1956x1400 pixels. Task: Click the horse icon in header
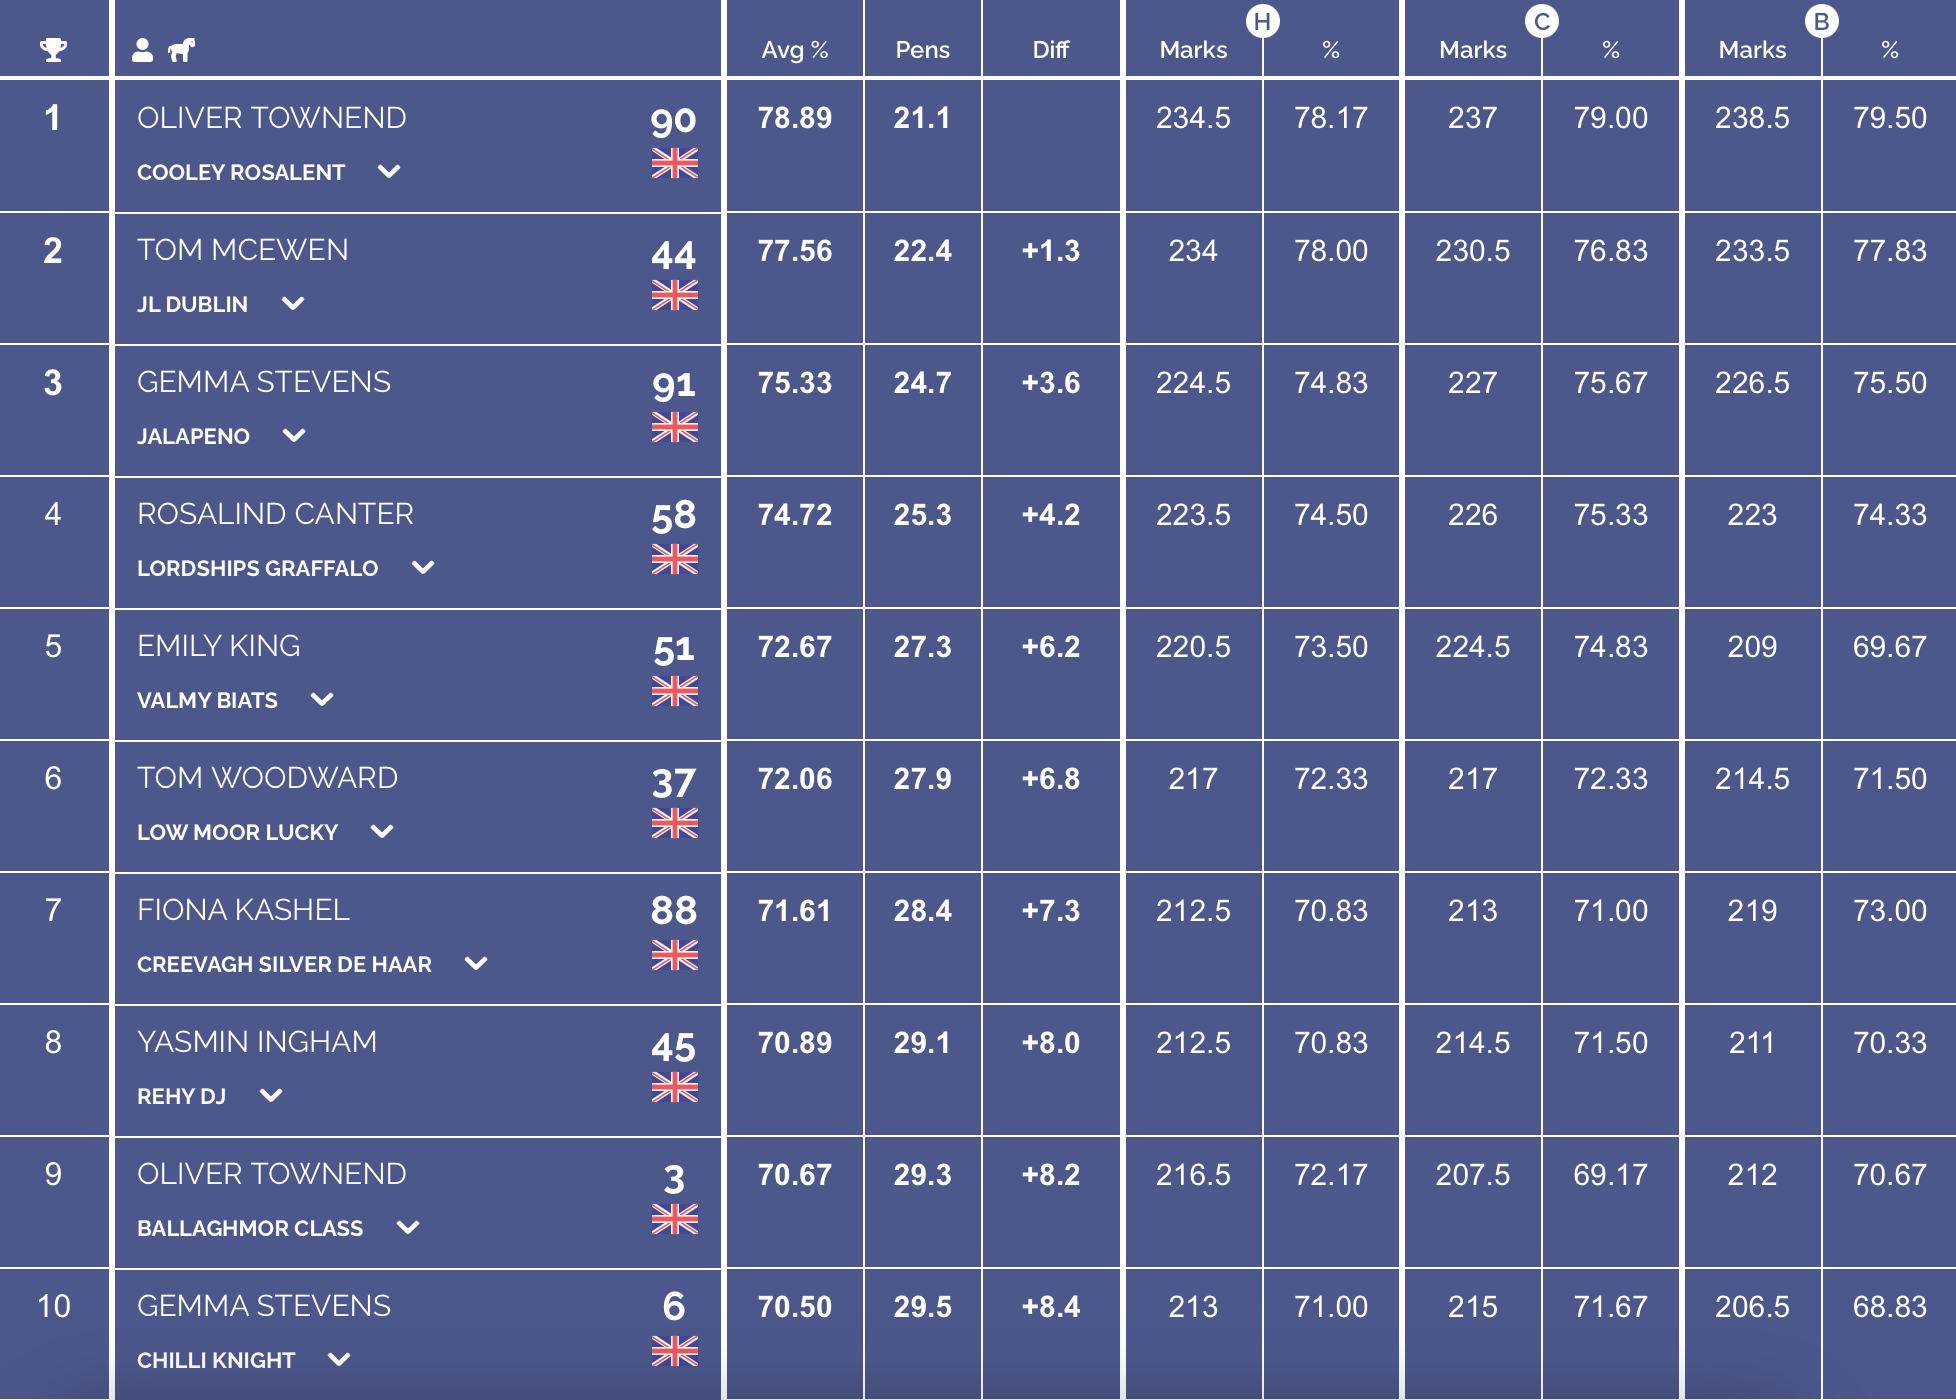click(x=181, y=49)
